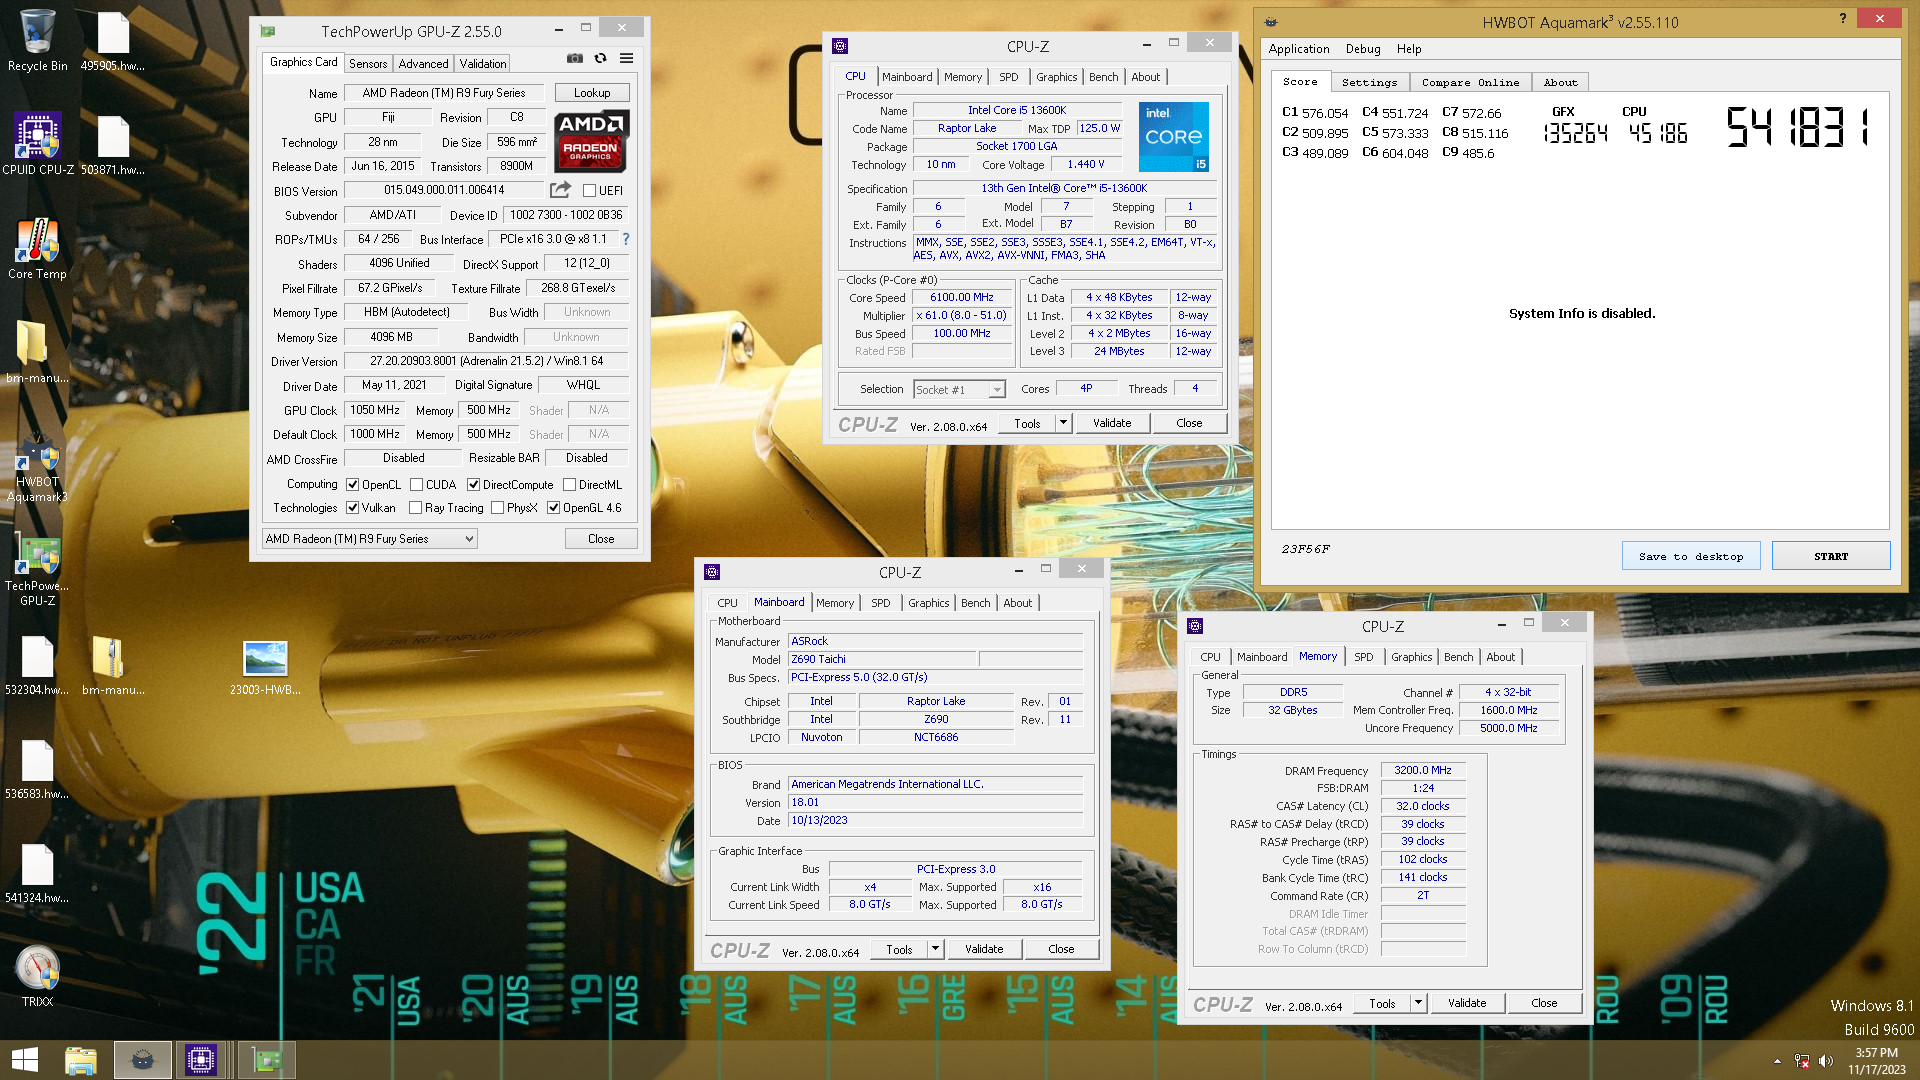1920x1080 pixels.
Task: Expand Tools dropdown arrow in CPU-Z Mainboard window
Action: point(935,949)
